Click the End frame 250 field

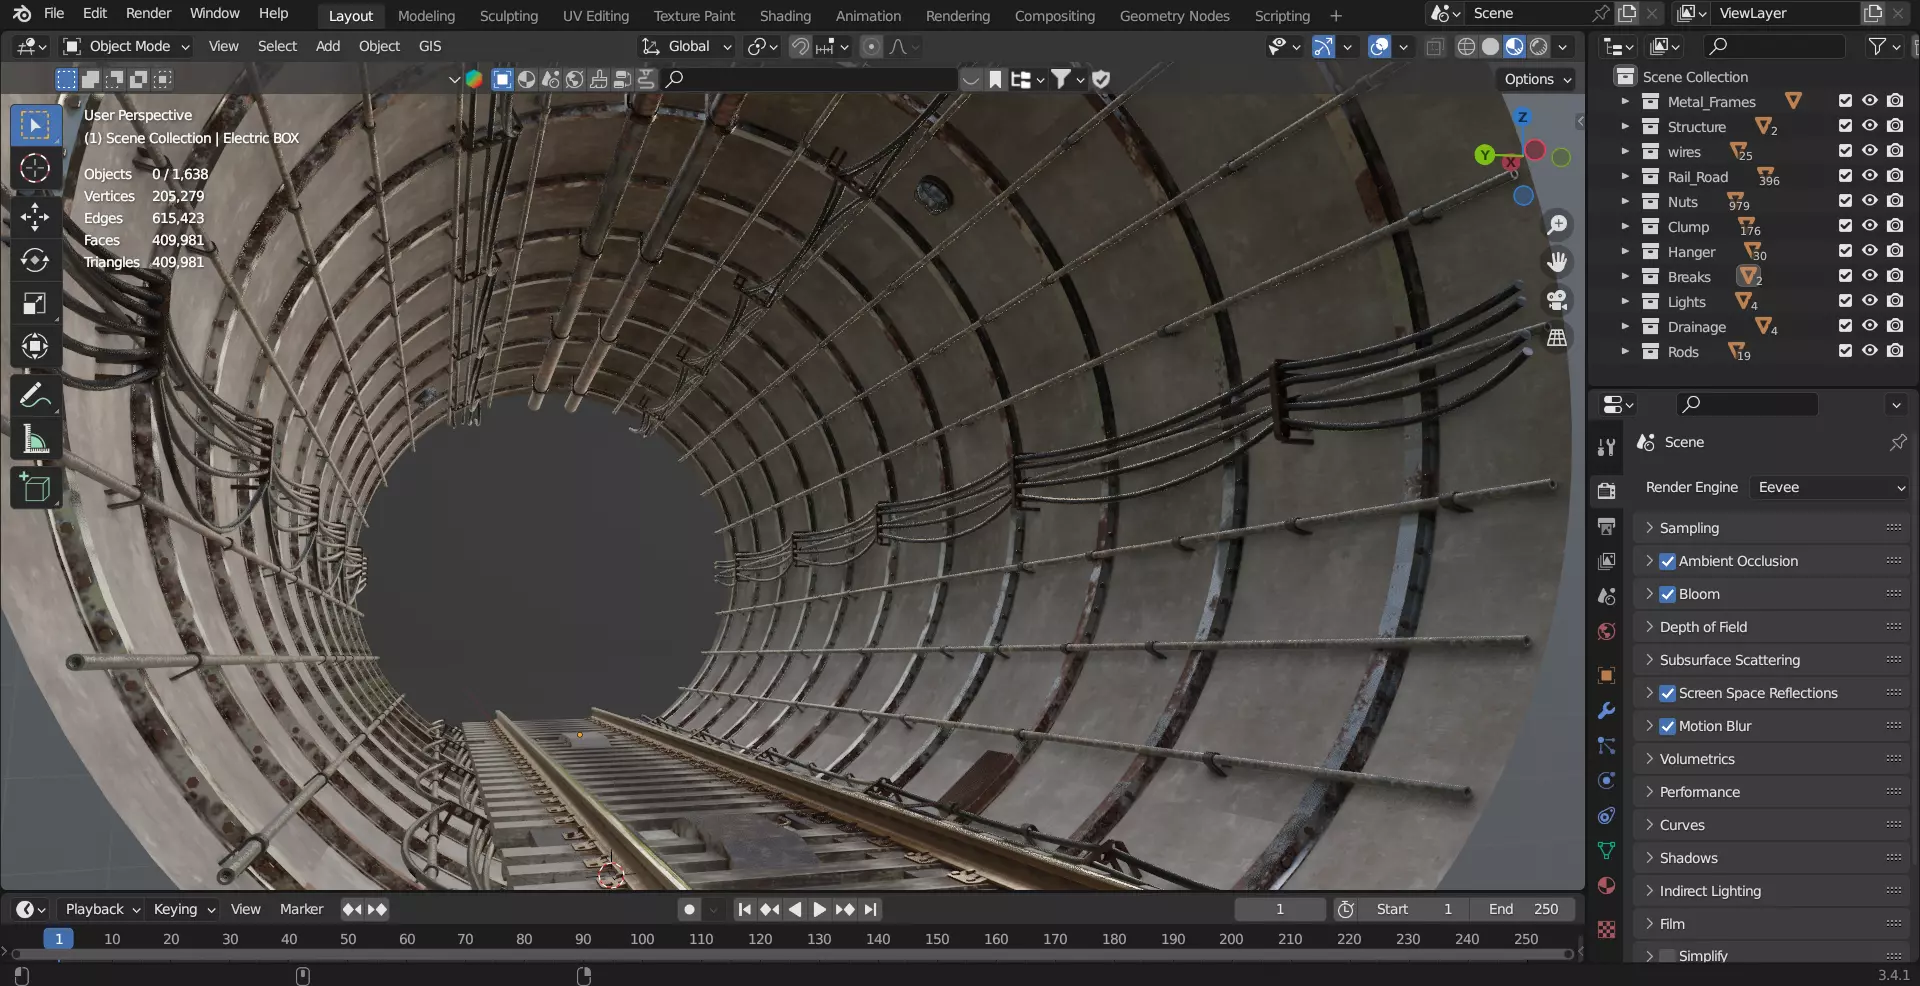[x=1523, y=909]
